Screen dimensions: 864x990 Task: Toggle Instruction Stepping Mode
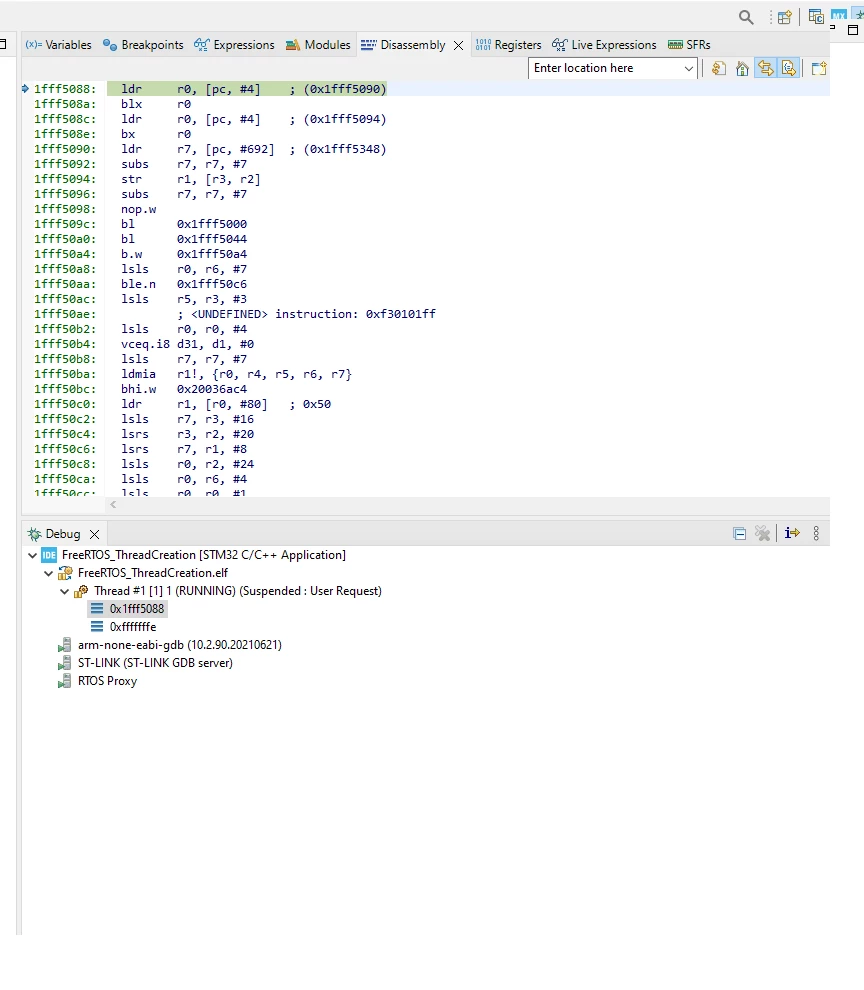pyautogui.click(x=792, y=534)
